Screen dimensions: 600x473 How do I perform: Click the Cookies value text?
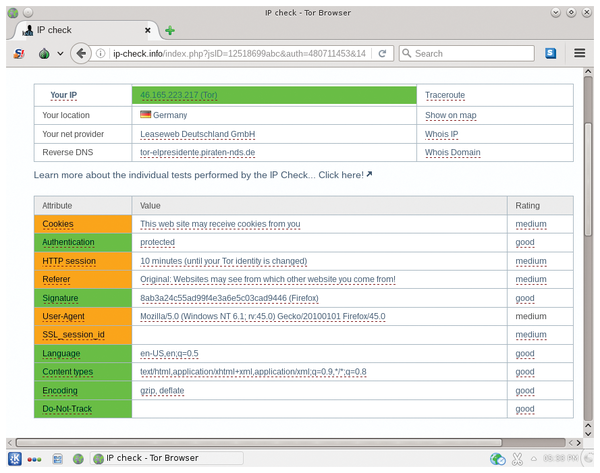220,224
